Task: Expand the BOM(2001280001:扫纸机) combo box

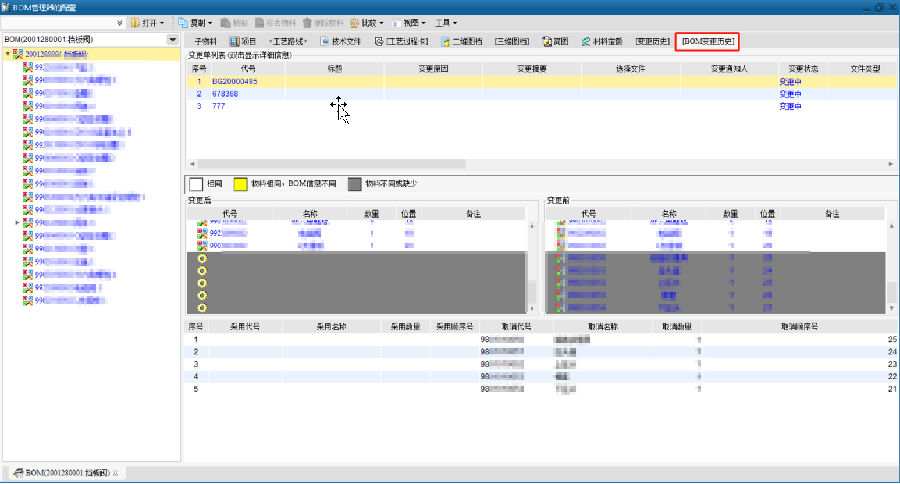Action: tap(173, 39)
